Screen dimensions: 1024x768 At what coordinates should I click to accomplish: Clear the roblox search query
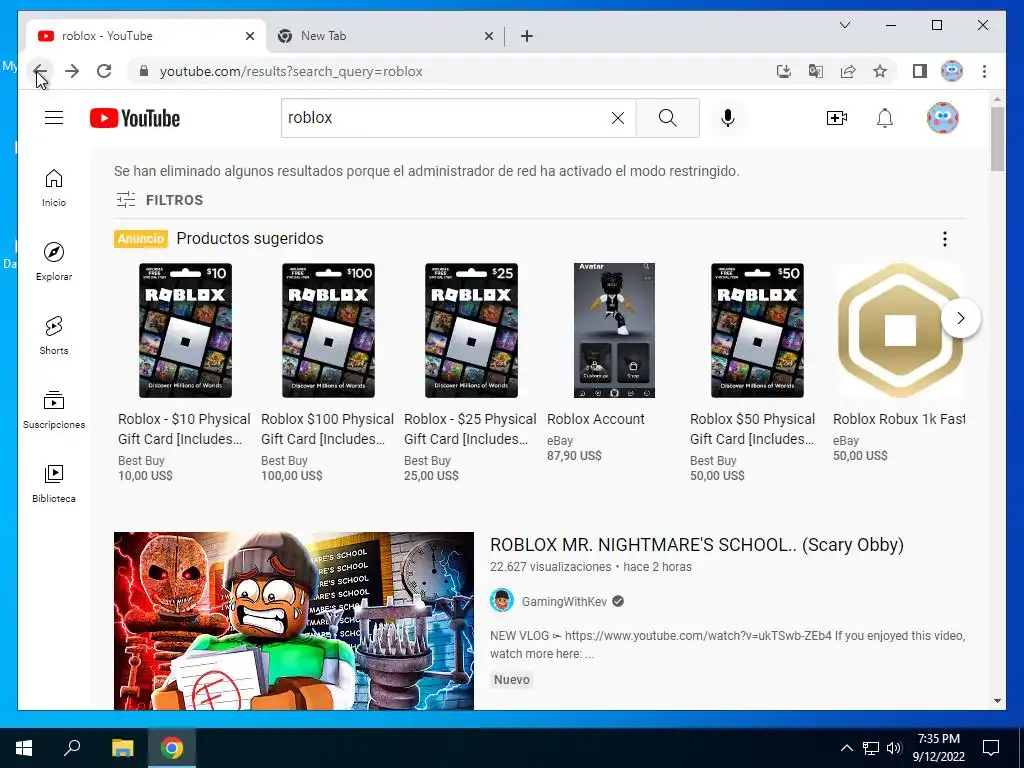point(617,118)
